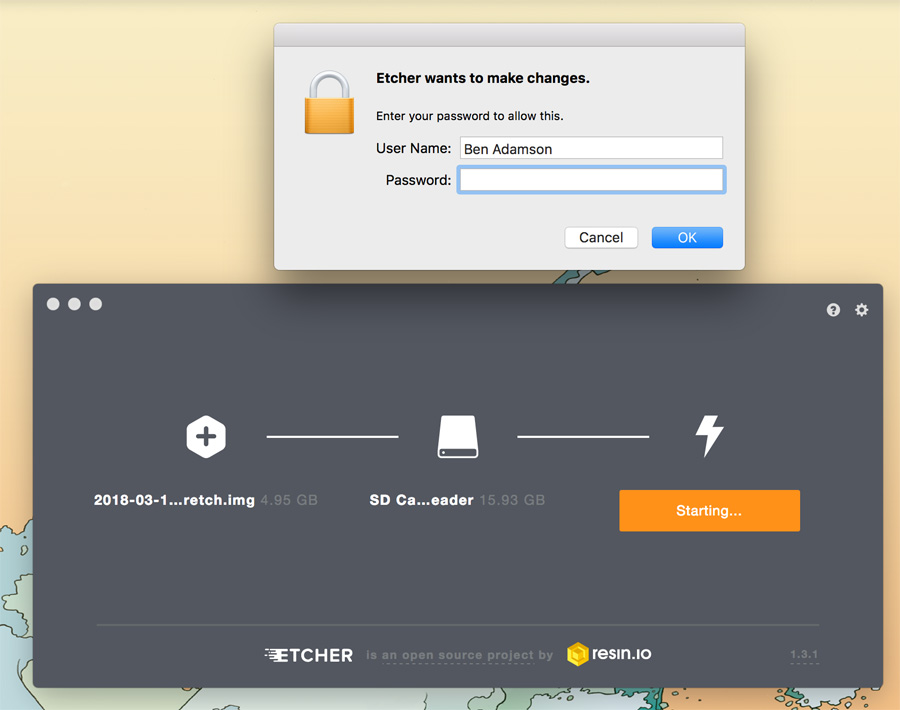
Task: Open the resin.io logo link
Action: tap(609, 654)
